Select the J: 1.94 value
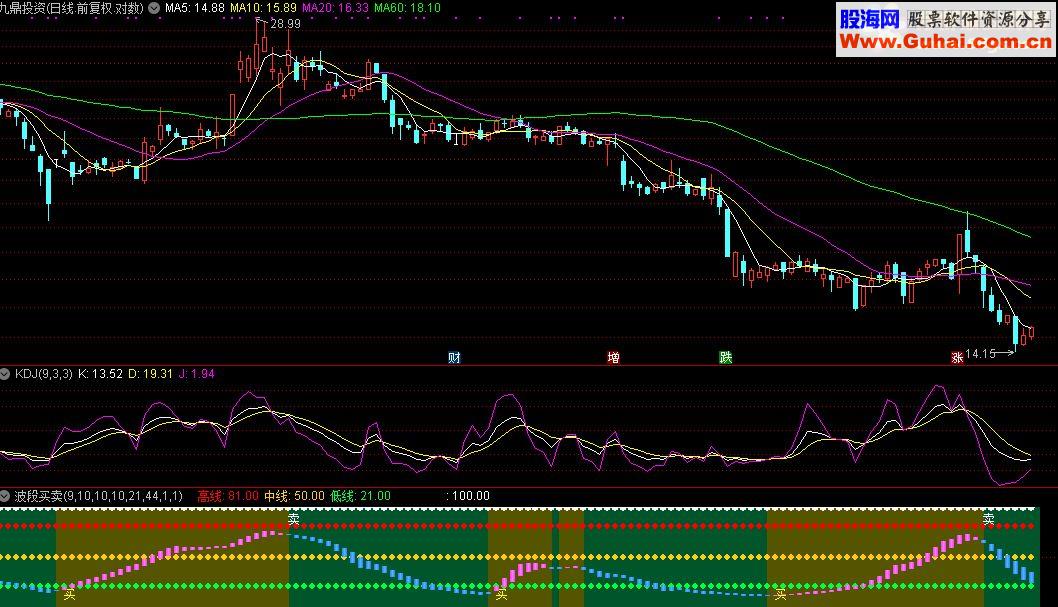Image resolution: width=1058 pixels, height=607 pixels. pos(196,374)
